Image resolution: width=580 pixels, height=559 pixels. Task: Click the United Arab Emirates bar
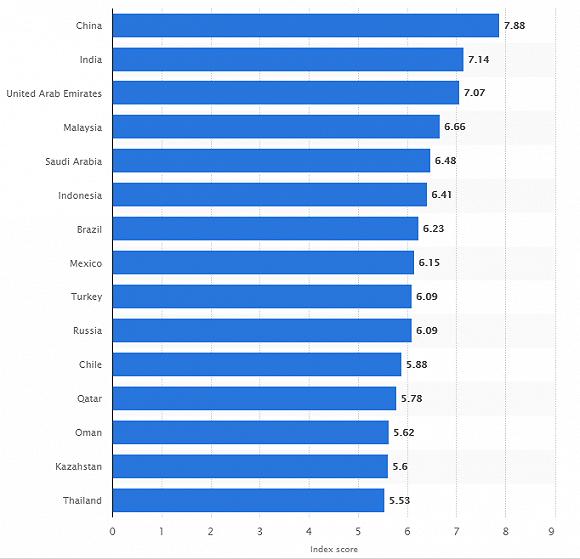(286, 93)
